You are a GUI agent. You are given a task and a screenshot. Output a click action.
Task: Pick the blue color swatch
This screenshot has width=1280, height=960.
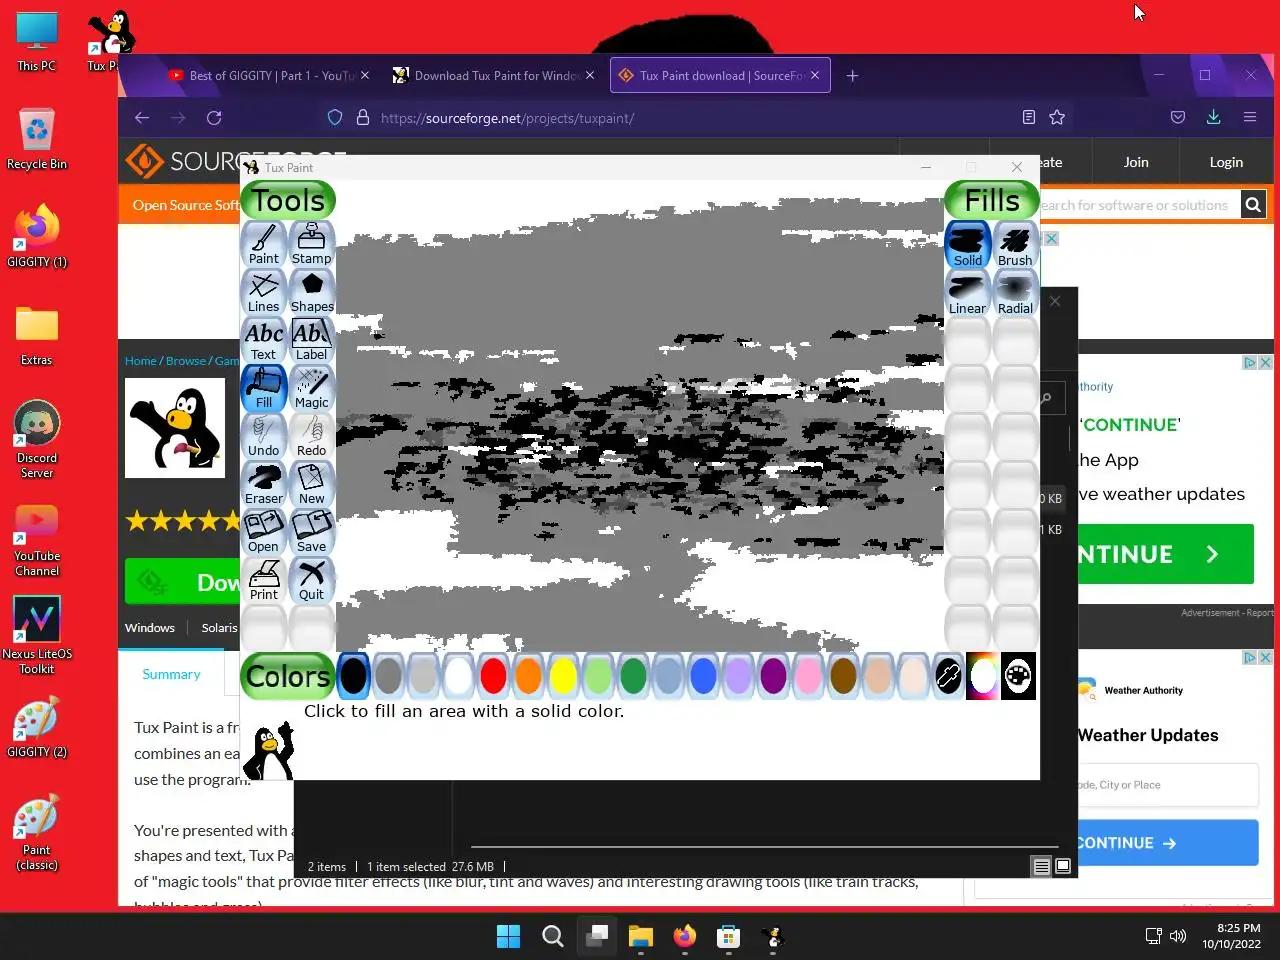703,676
